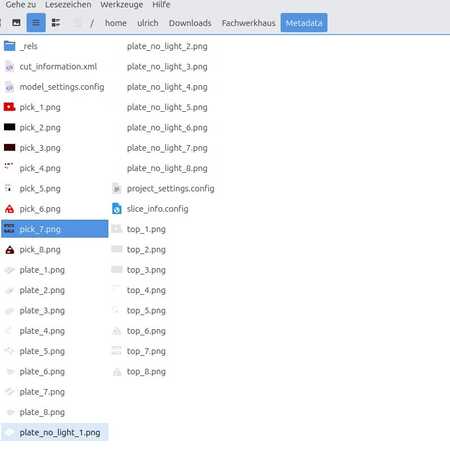450x450 pixels.
Task: Click pick_3.png dark thumbnail
Action: pos(10,148)
